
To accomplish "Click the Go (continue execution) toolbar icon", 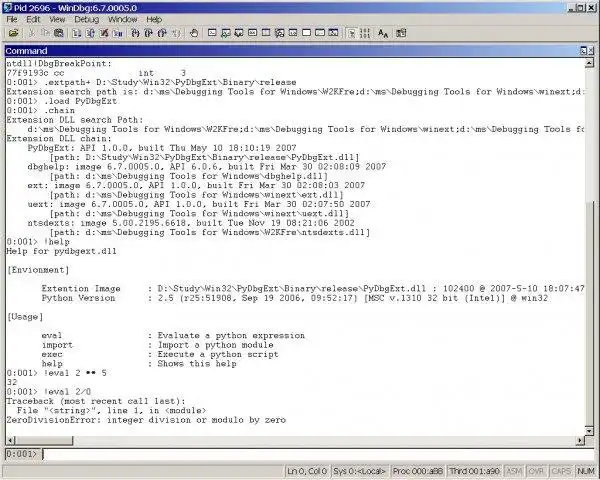I will (77, 33).
